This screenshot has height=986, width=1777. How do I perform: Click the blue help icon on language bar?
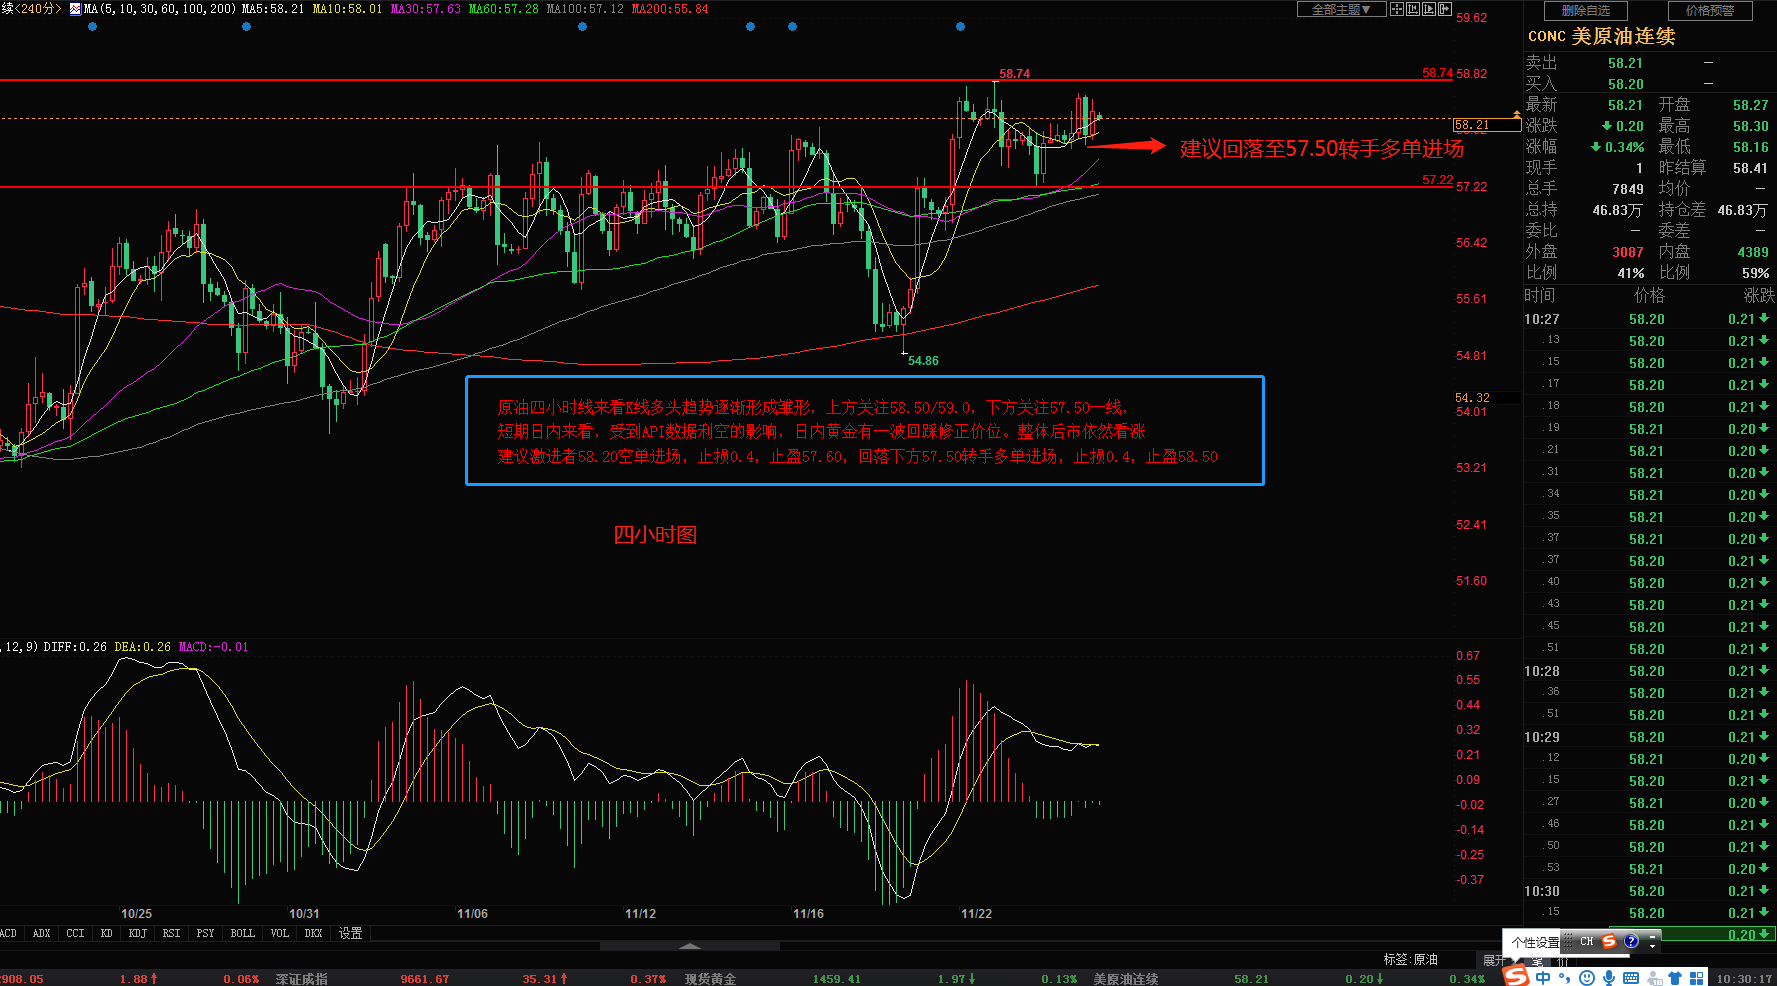click(x=1631, y=941)
